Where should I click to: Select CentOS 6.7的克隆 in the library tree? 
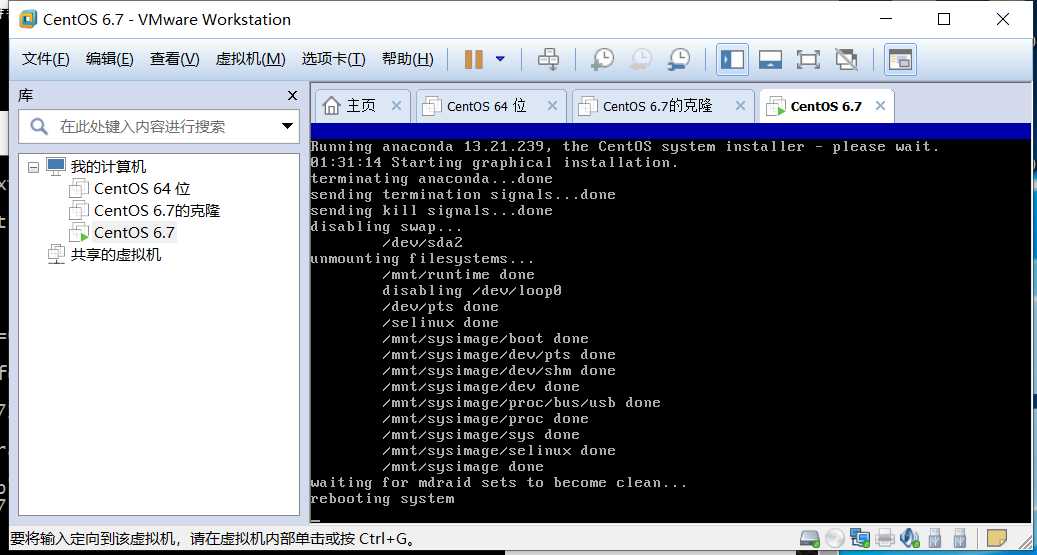pyautogui.click(x=157, y=210)
